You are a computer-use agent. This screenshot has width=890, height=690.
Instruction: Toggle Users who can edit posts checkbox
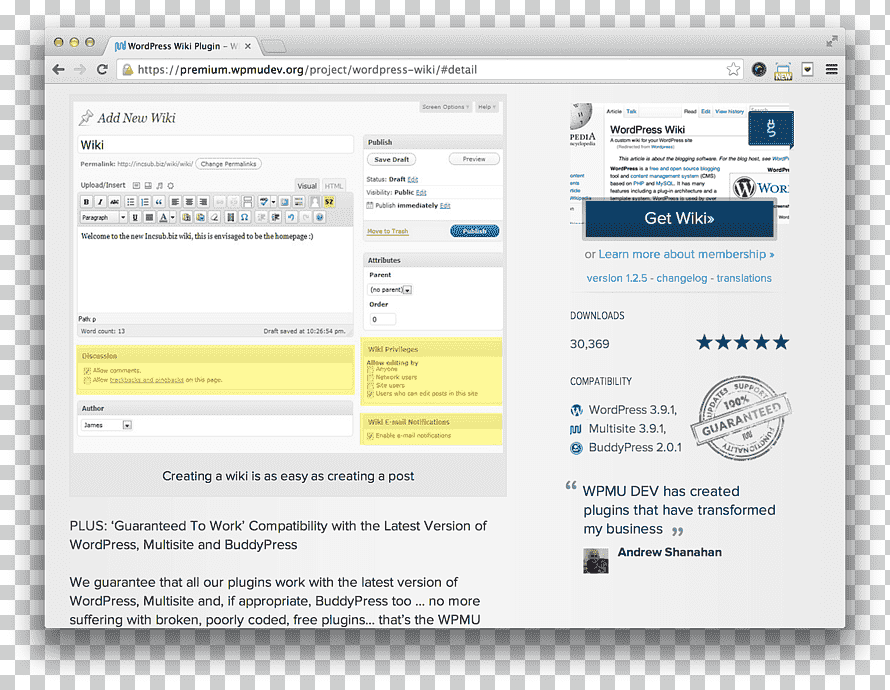point(370,393)
